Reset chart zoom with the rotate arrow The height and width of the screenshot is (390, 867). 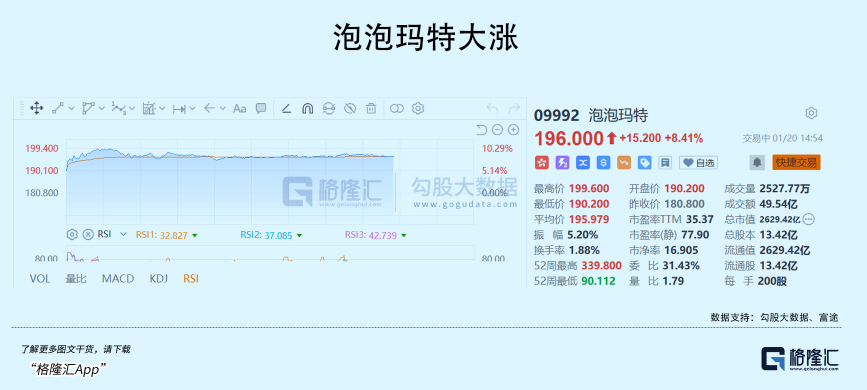482,130
